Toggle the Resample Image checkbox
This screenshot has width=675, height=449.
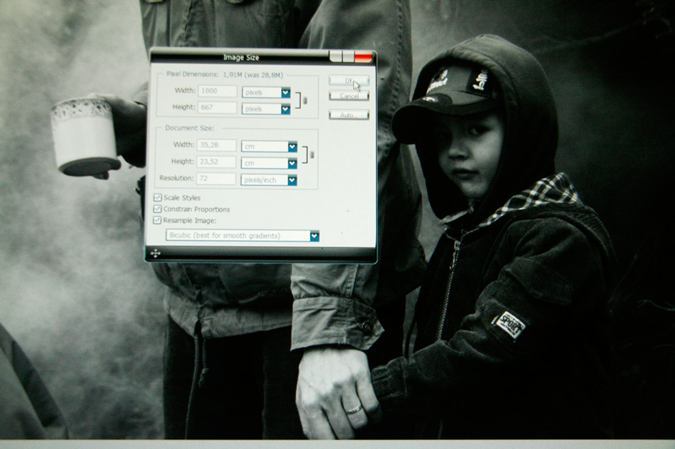[x=158, y=220]
